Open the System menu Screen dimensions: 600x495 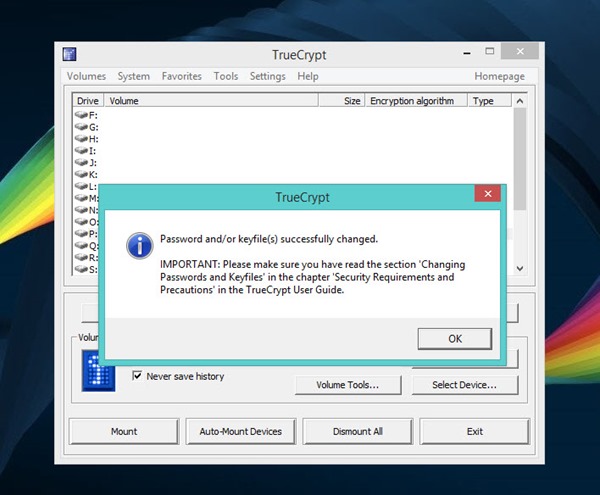(134, 76)
